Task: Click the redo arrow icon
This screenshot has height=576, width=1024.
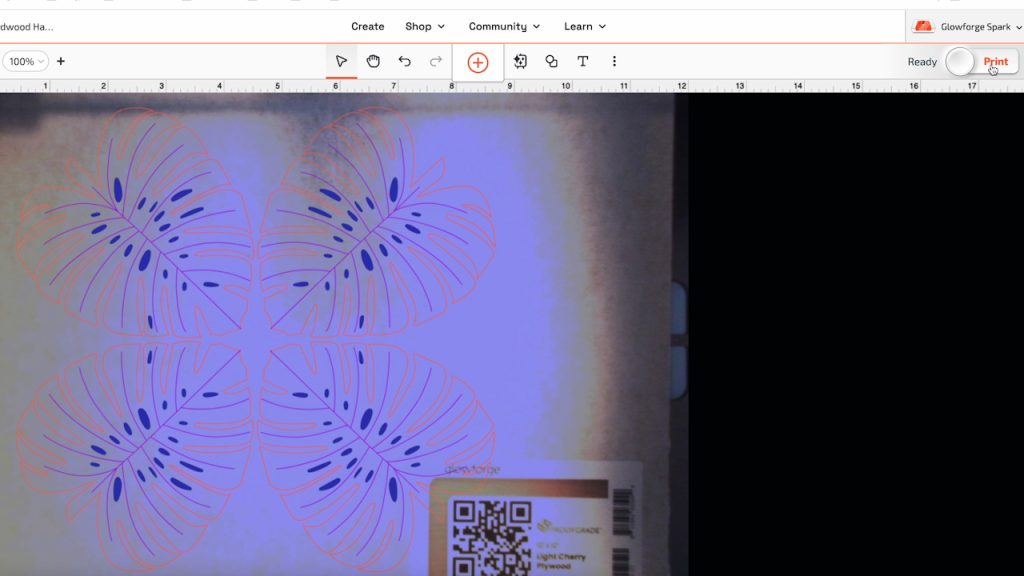Action: click(x=436, y=61)
